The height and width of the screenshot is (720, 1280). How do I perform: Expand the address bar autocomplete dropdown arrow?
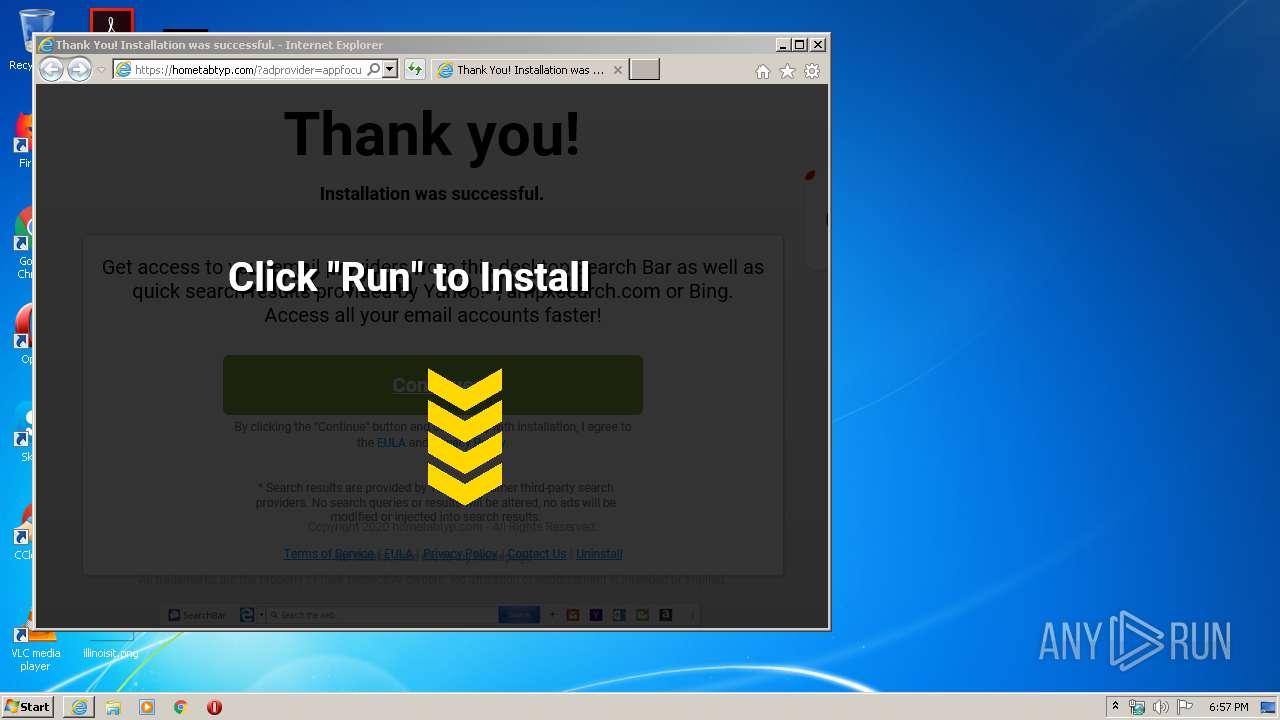390,70
